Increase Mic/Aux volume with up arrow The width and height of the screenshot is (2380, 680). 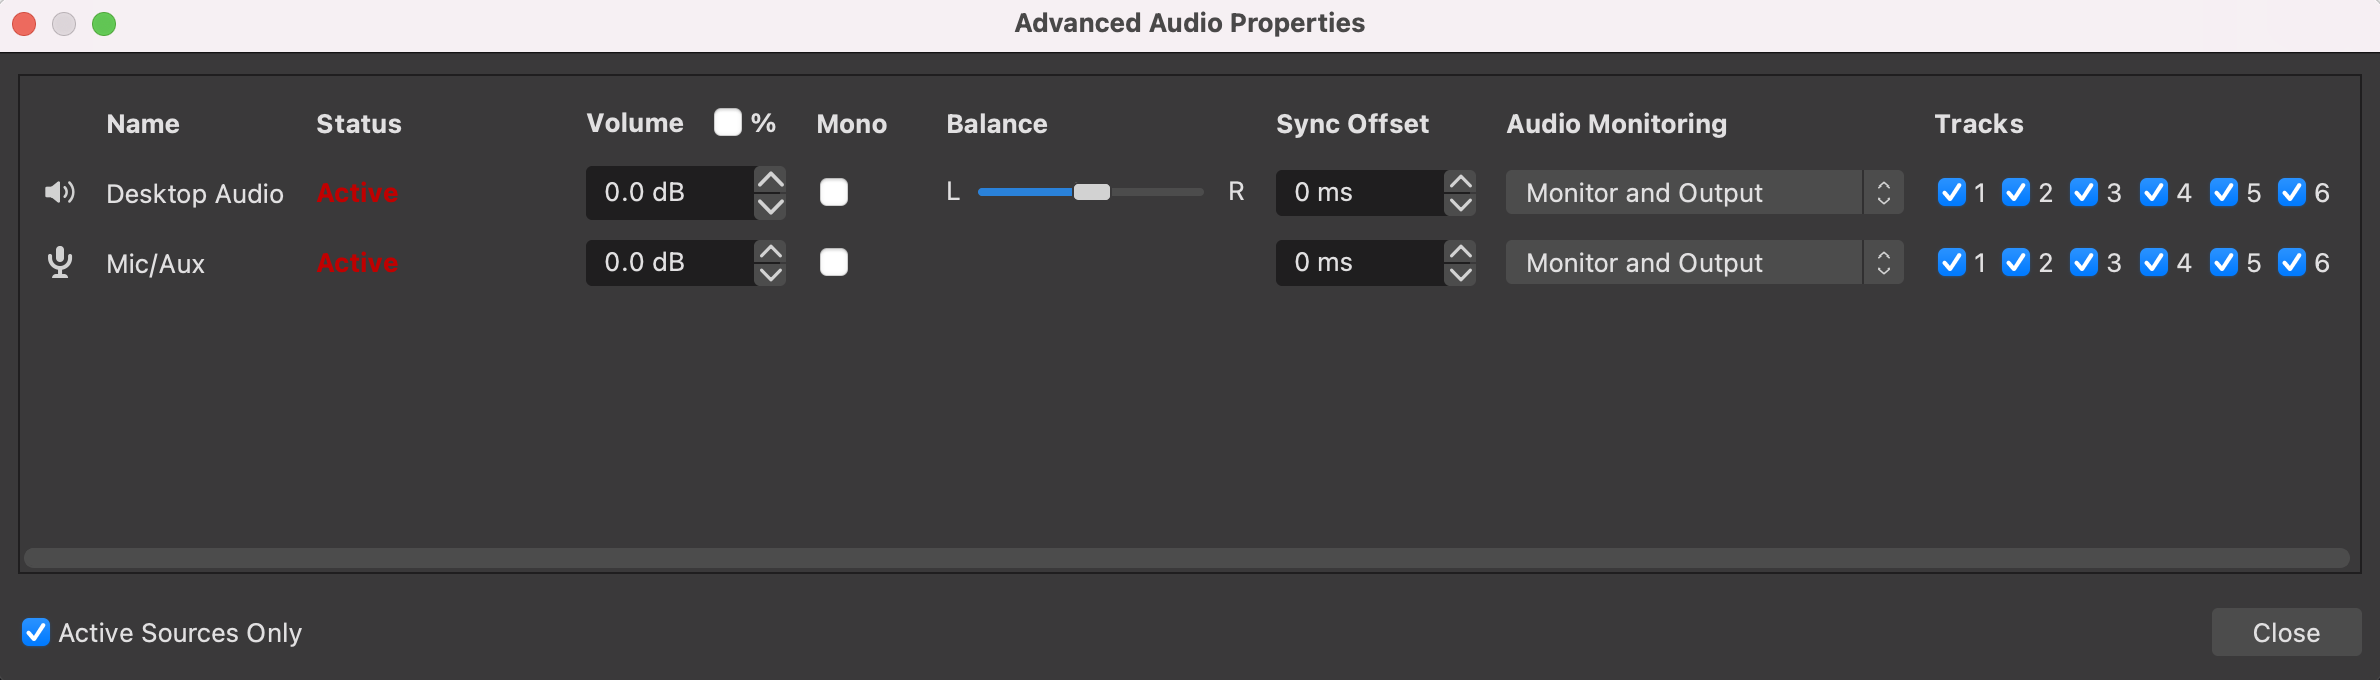770,250
